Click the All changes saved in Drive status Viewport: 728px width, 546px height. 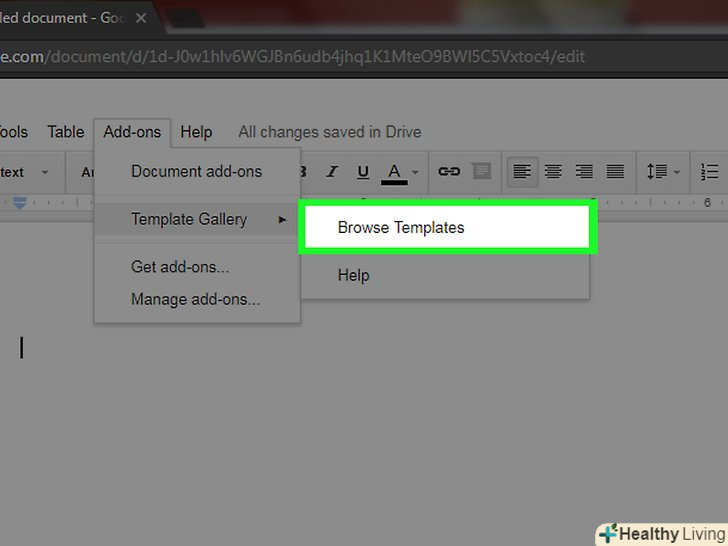pos(330,132)
